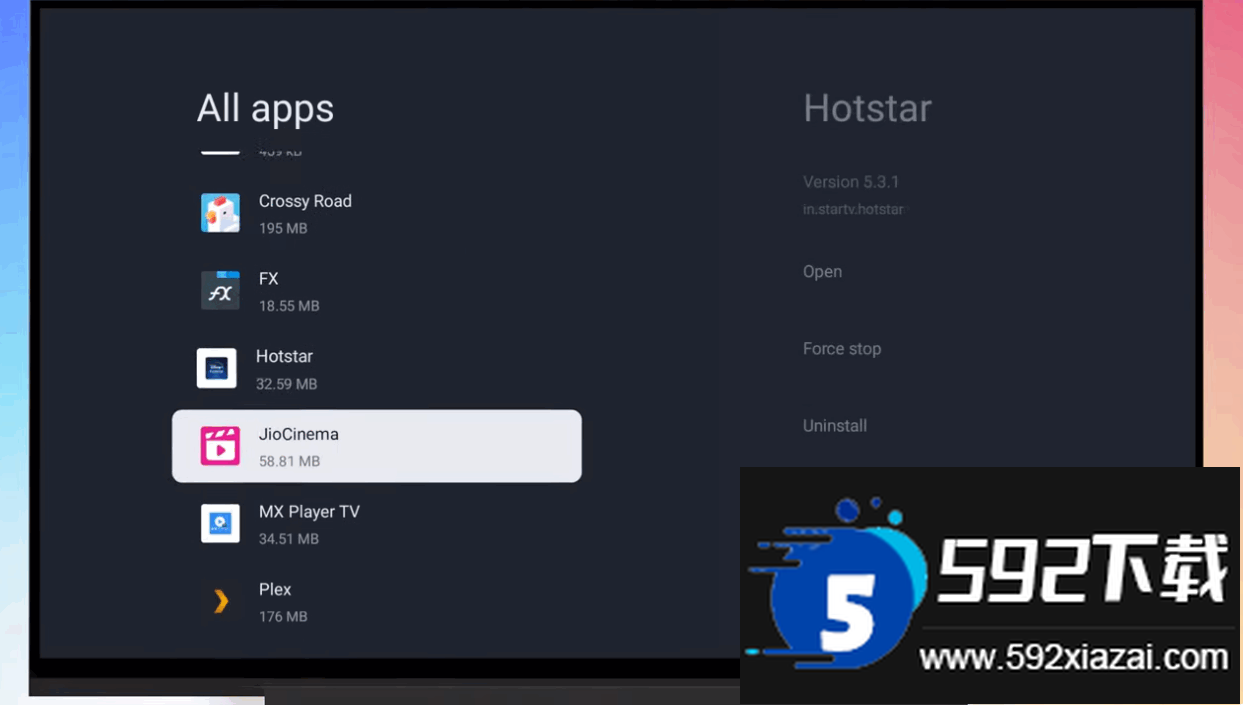Viewport: 1243px width, 705px height.
Task: Click the in.startv.hotstar package name
Action: (853, 209)
